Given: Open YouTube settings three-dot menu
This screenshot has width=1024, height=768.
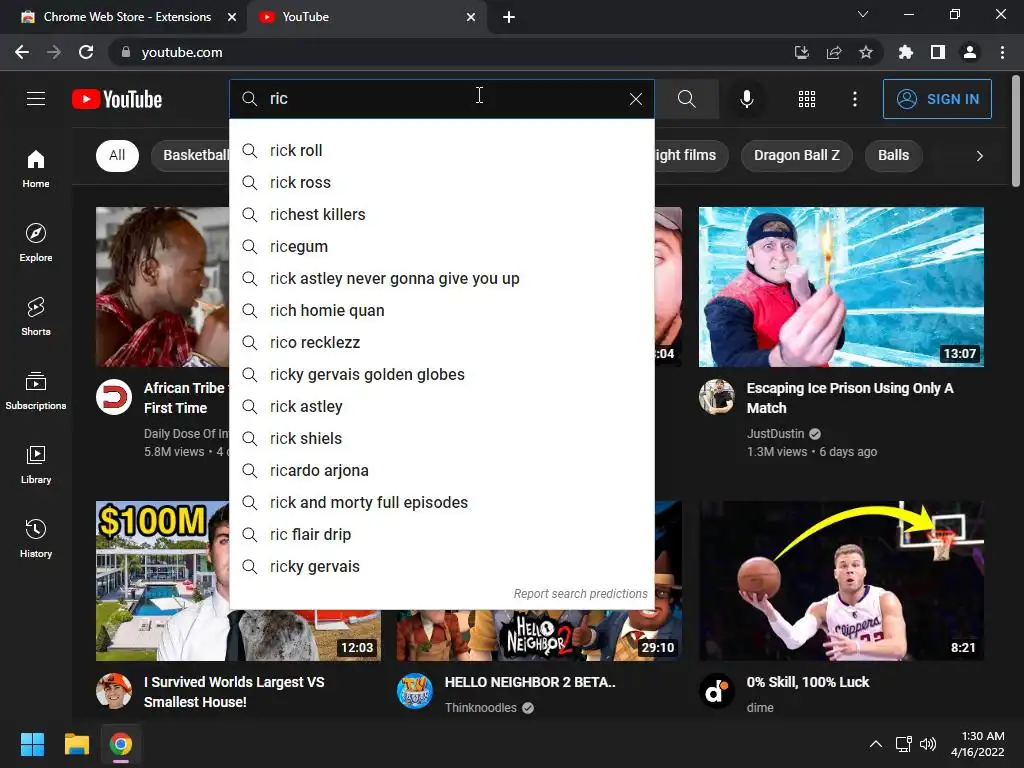Looking at the screenshot, I should click(854, 99).
